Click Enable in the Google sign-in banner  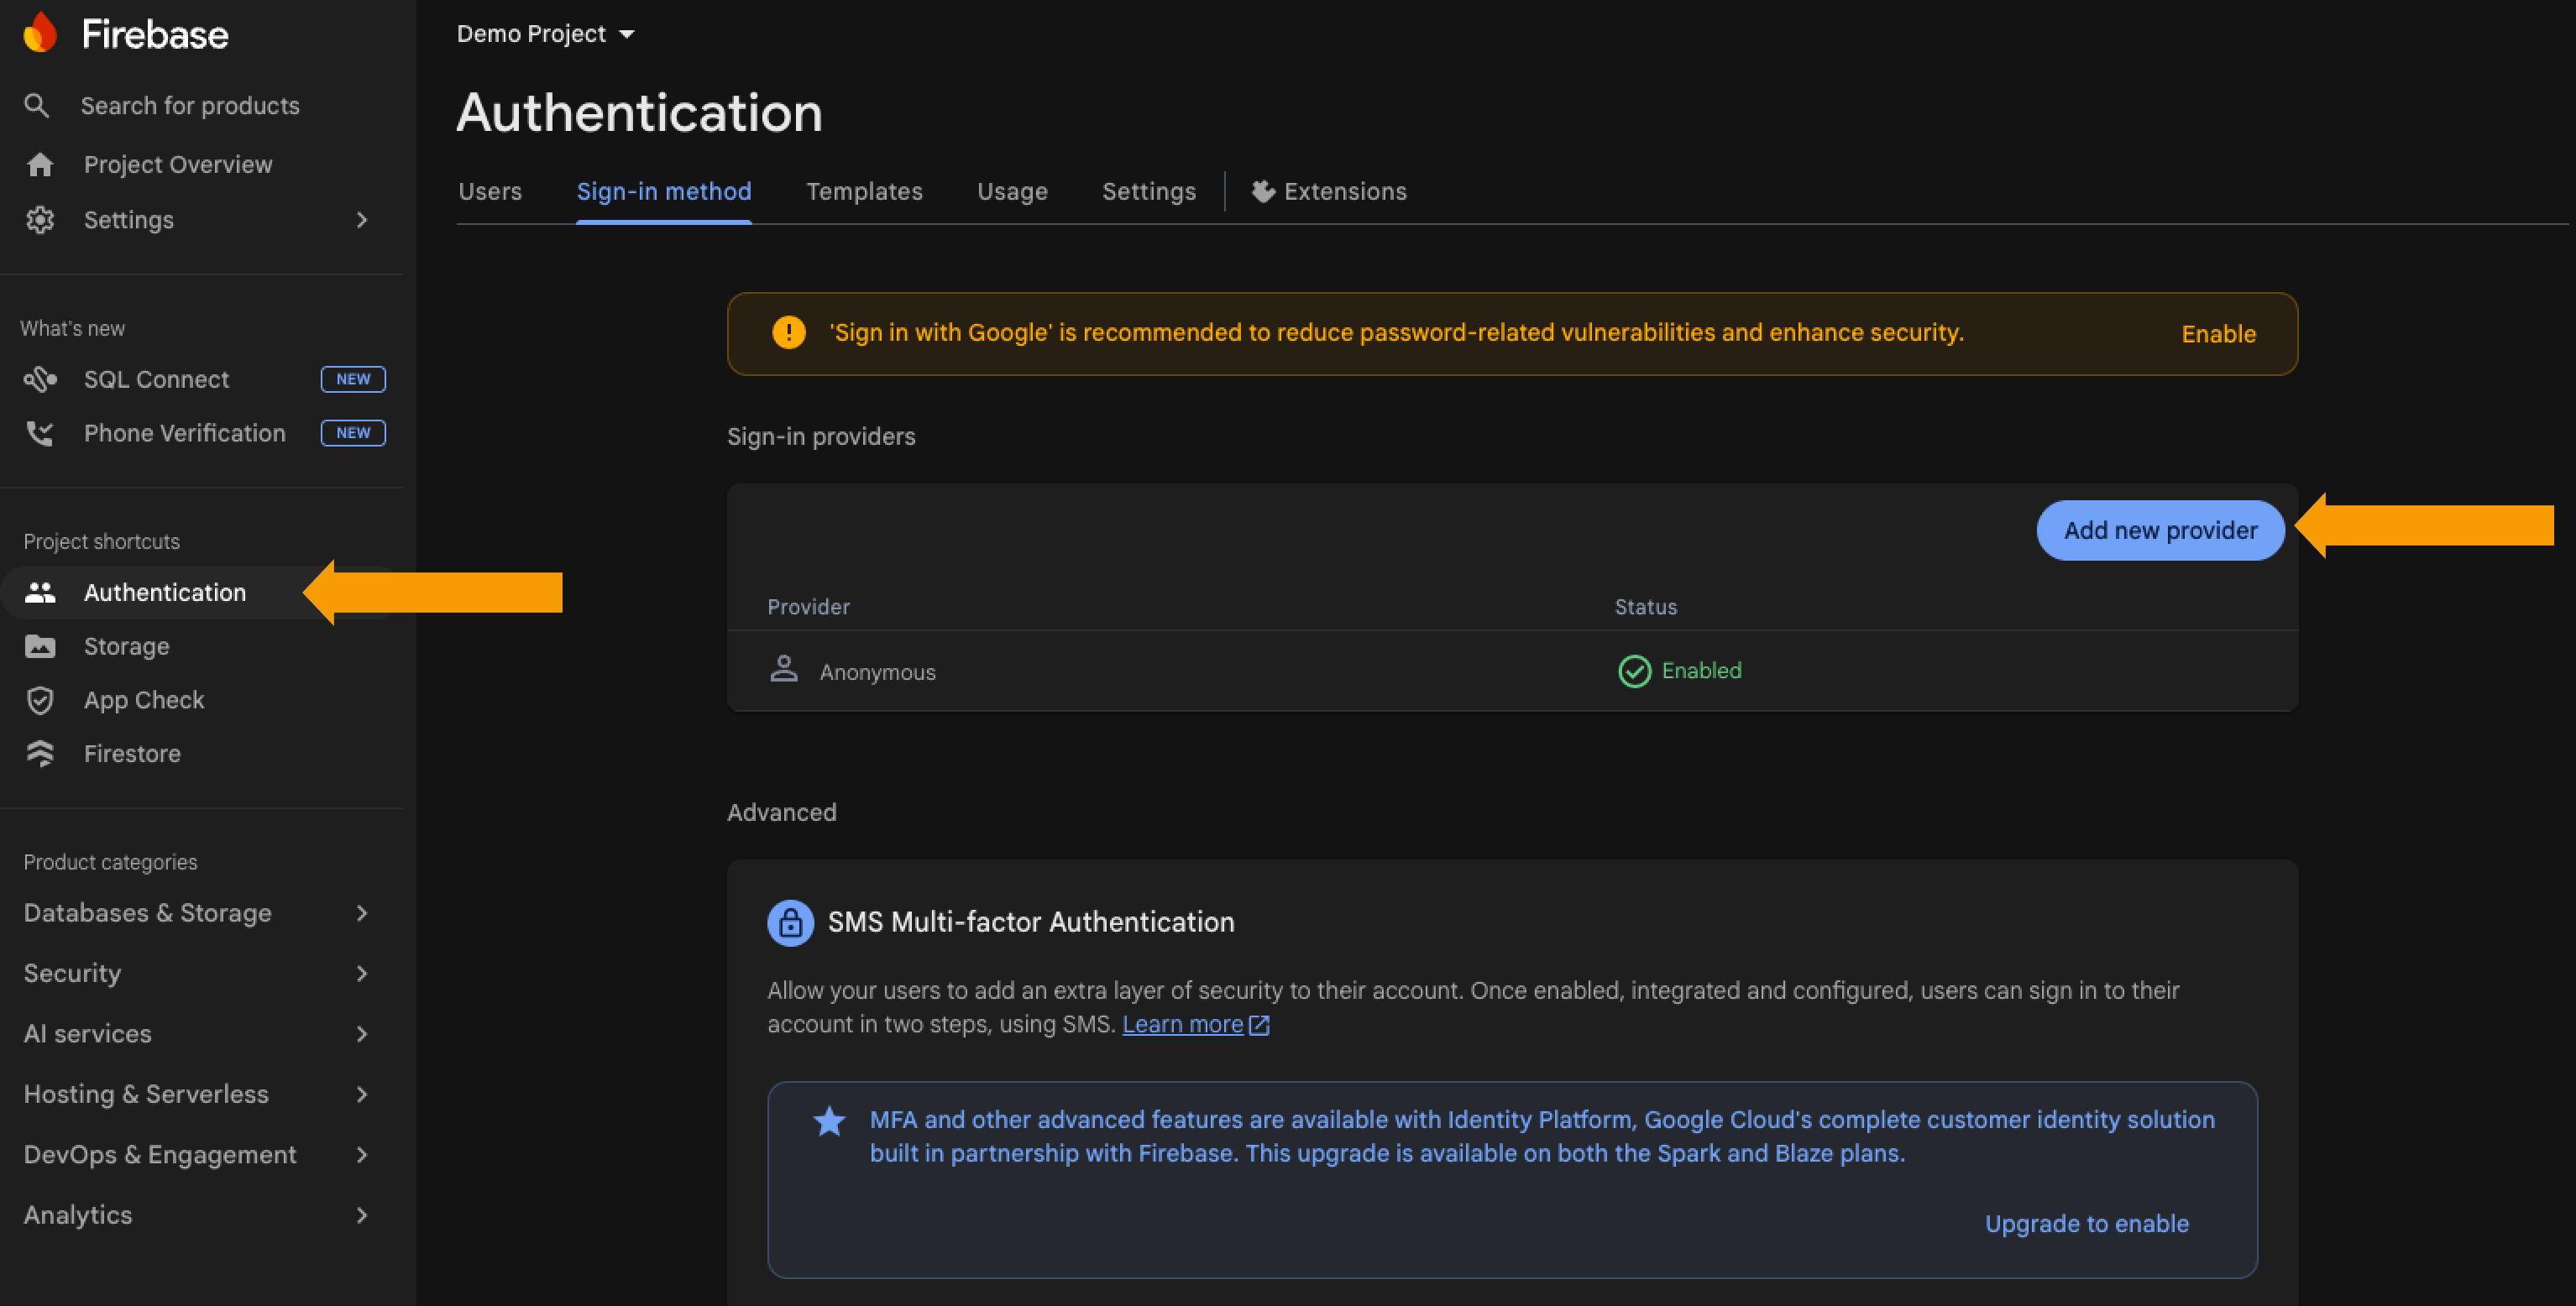[2218, 334]
